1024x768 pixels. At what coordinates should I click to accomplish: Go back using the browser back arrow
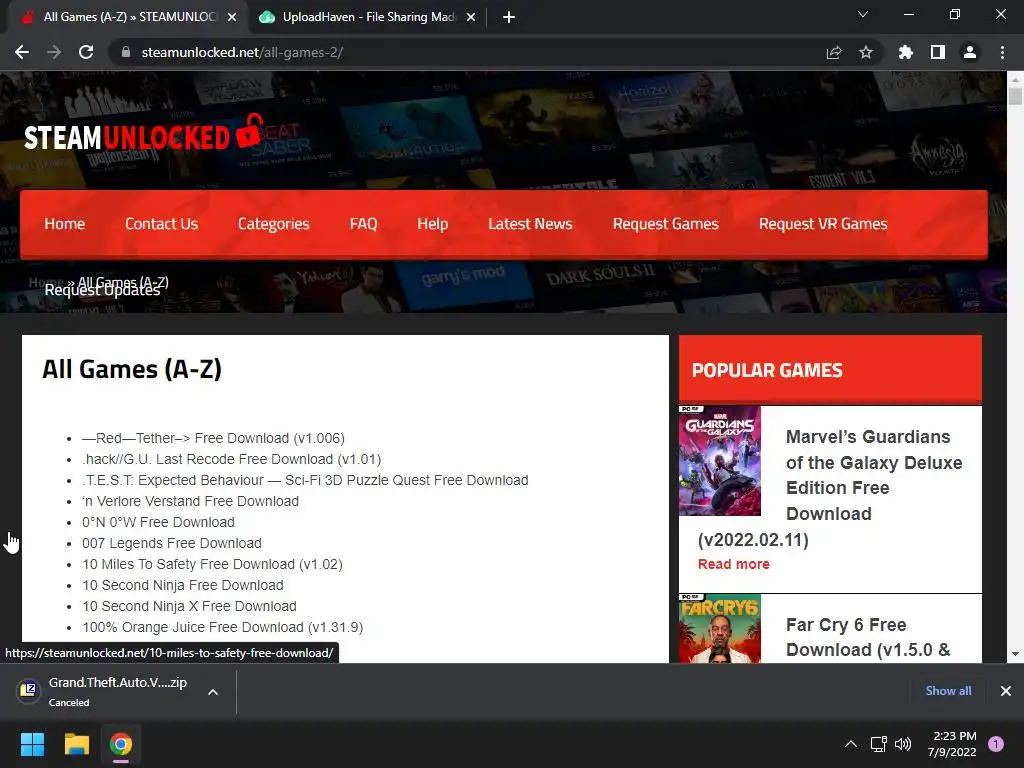(x=22, y=52)
